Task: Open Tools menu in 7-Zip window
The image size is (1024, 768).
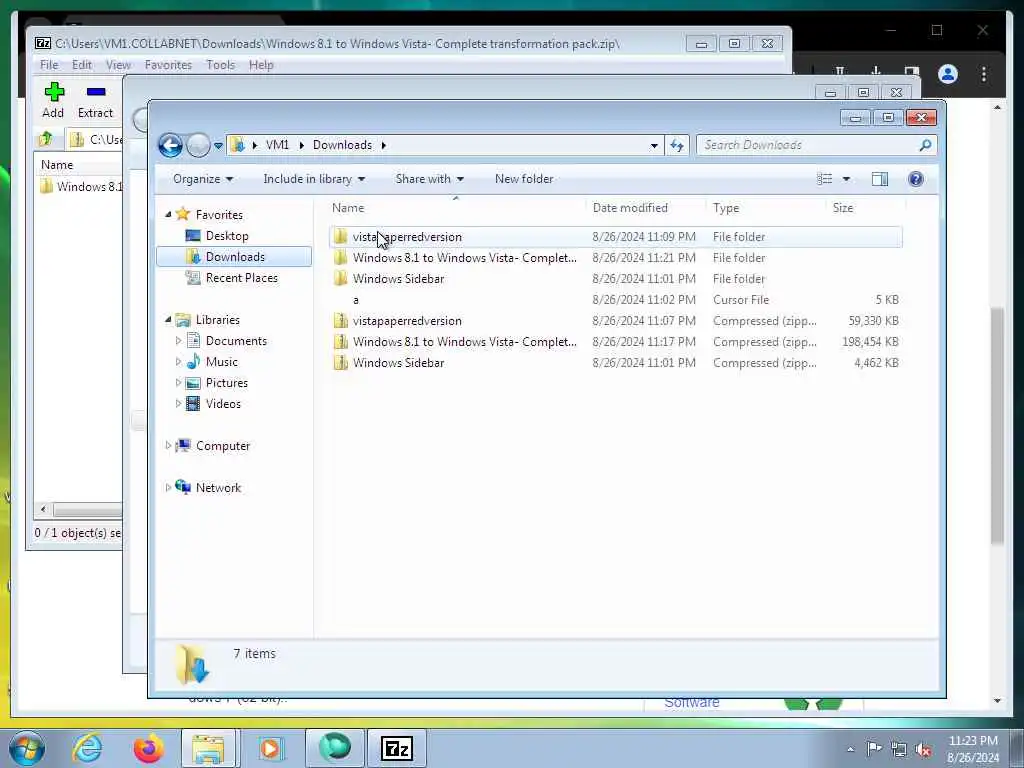Action: pos(220,65)
